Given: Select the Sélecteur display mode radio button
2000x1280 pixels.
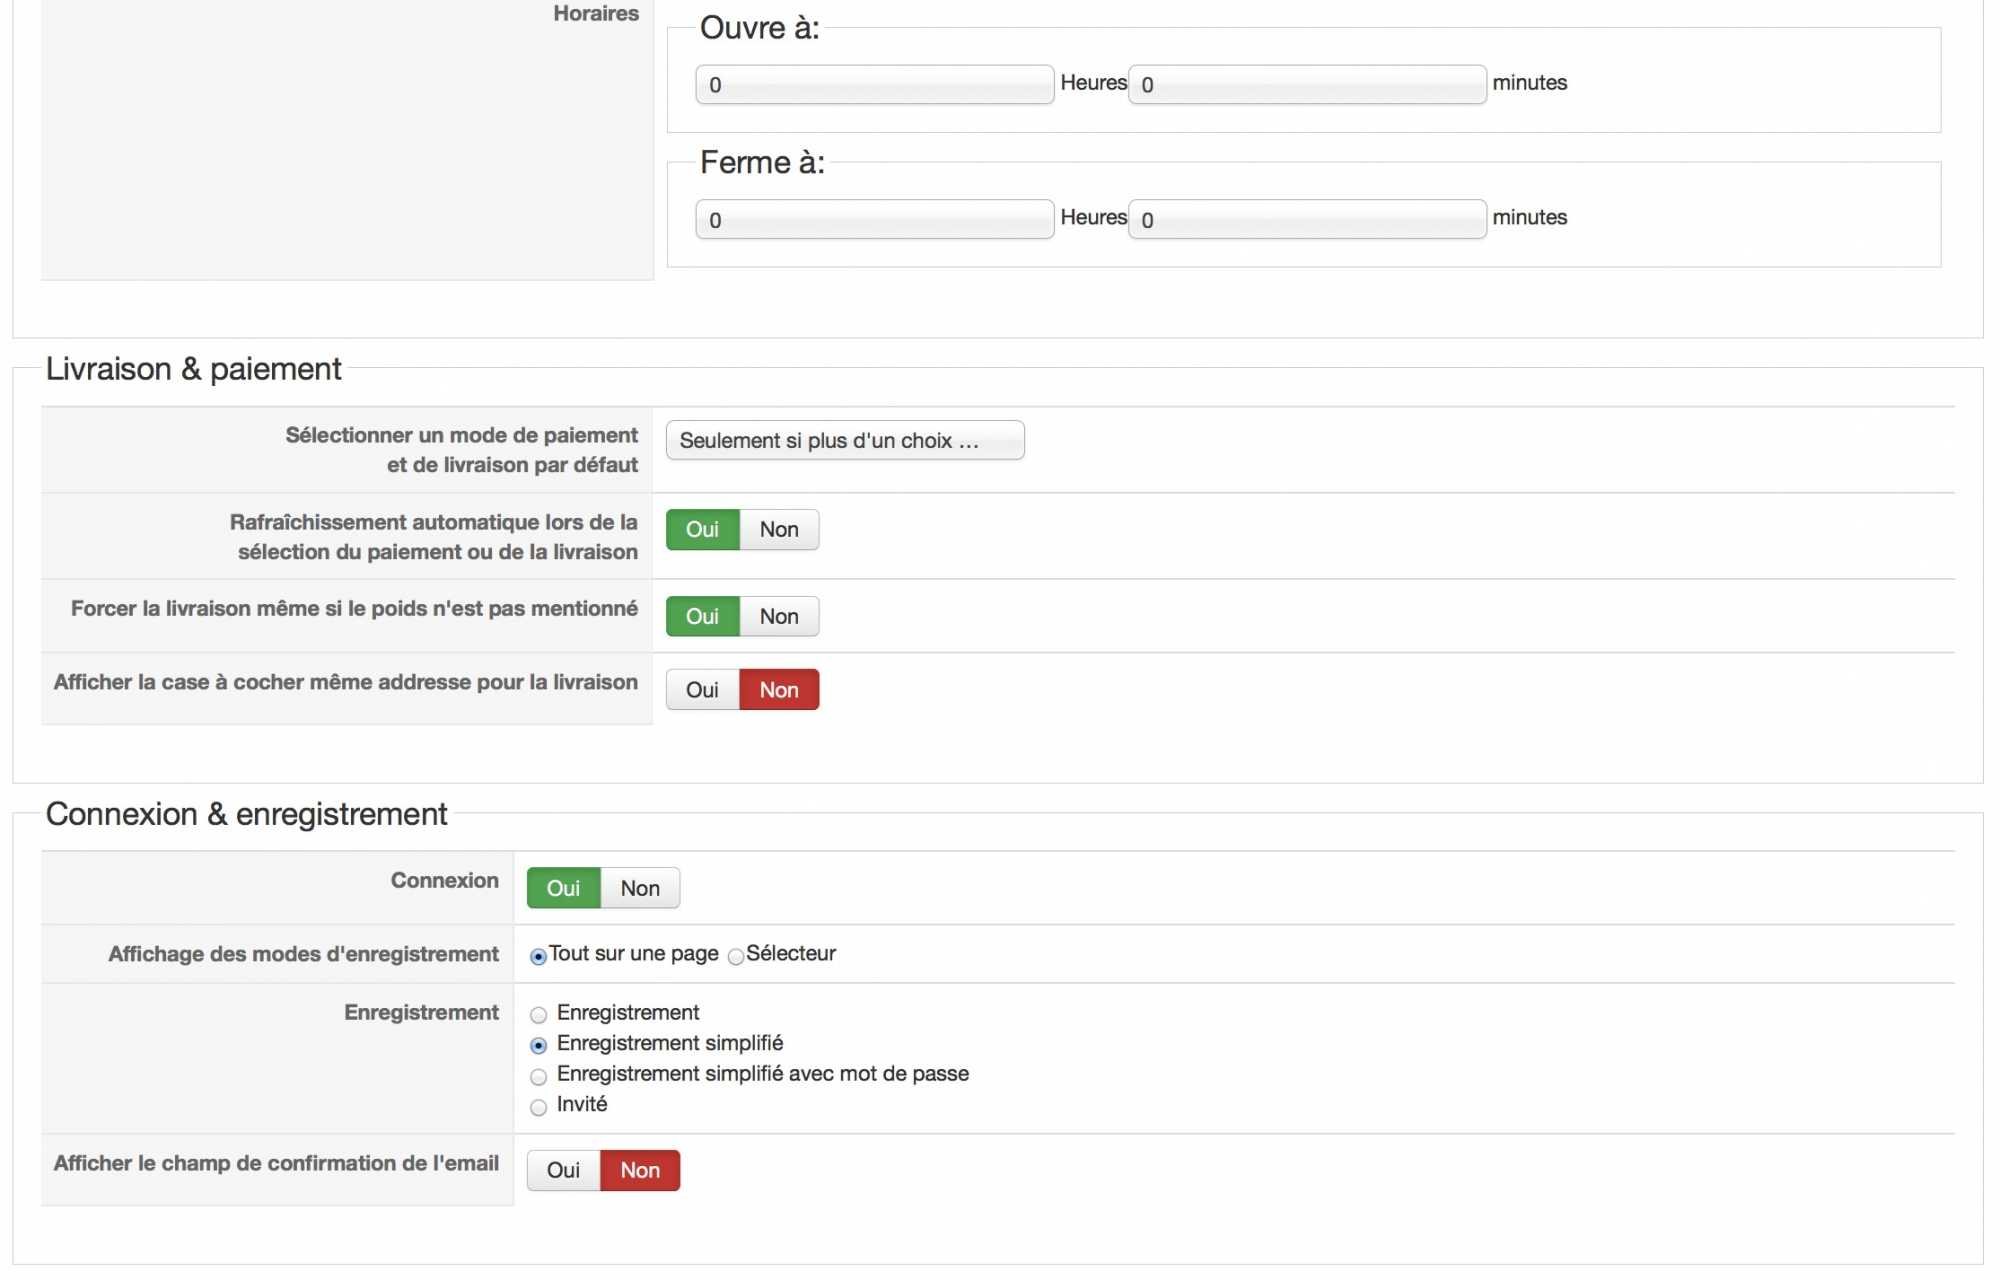Looking at the screenshot, I should pyautogui.click(x=736, y=957).
